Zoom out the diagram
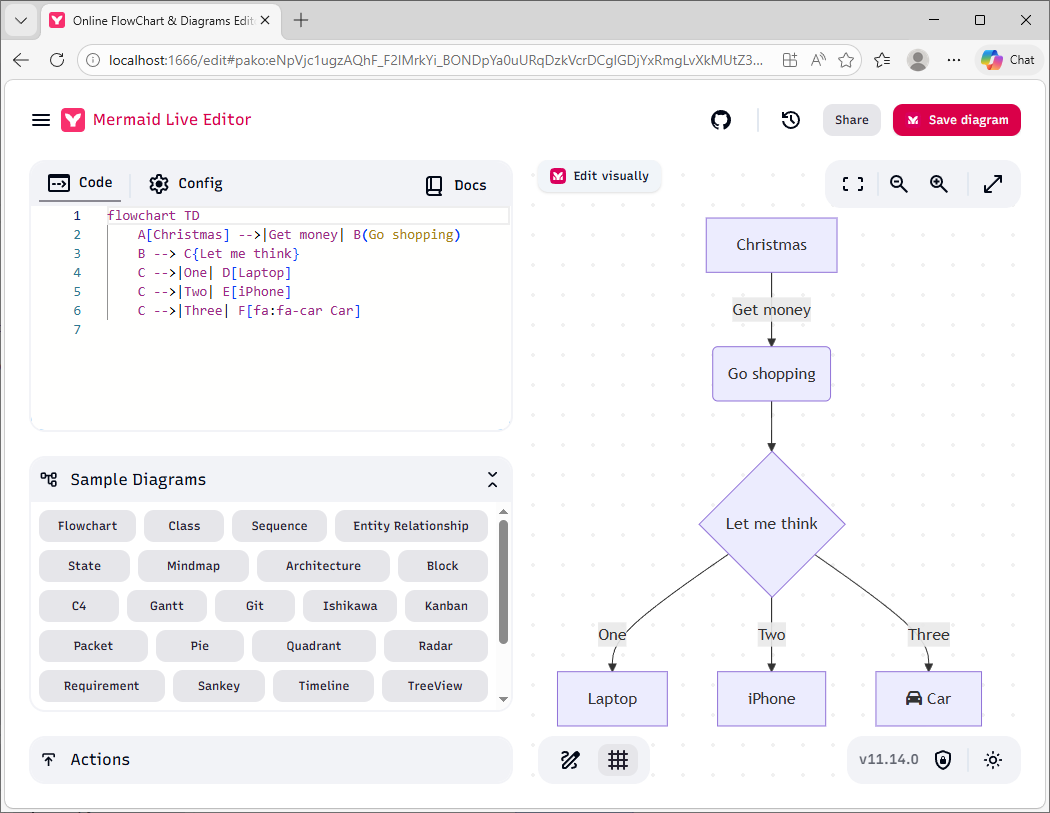The image size is (1050, 813). pos(899,184)
